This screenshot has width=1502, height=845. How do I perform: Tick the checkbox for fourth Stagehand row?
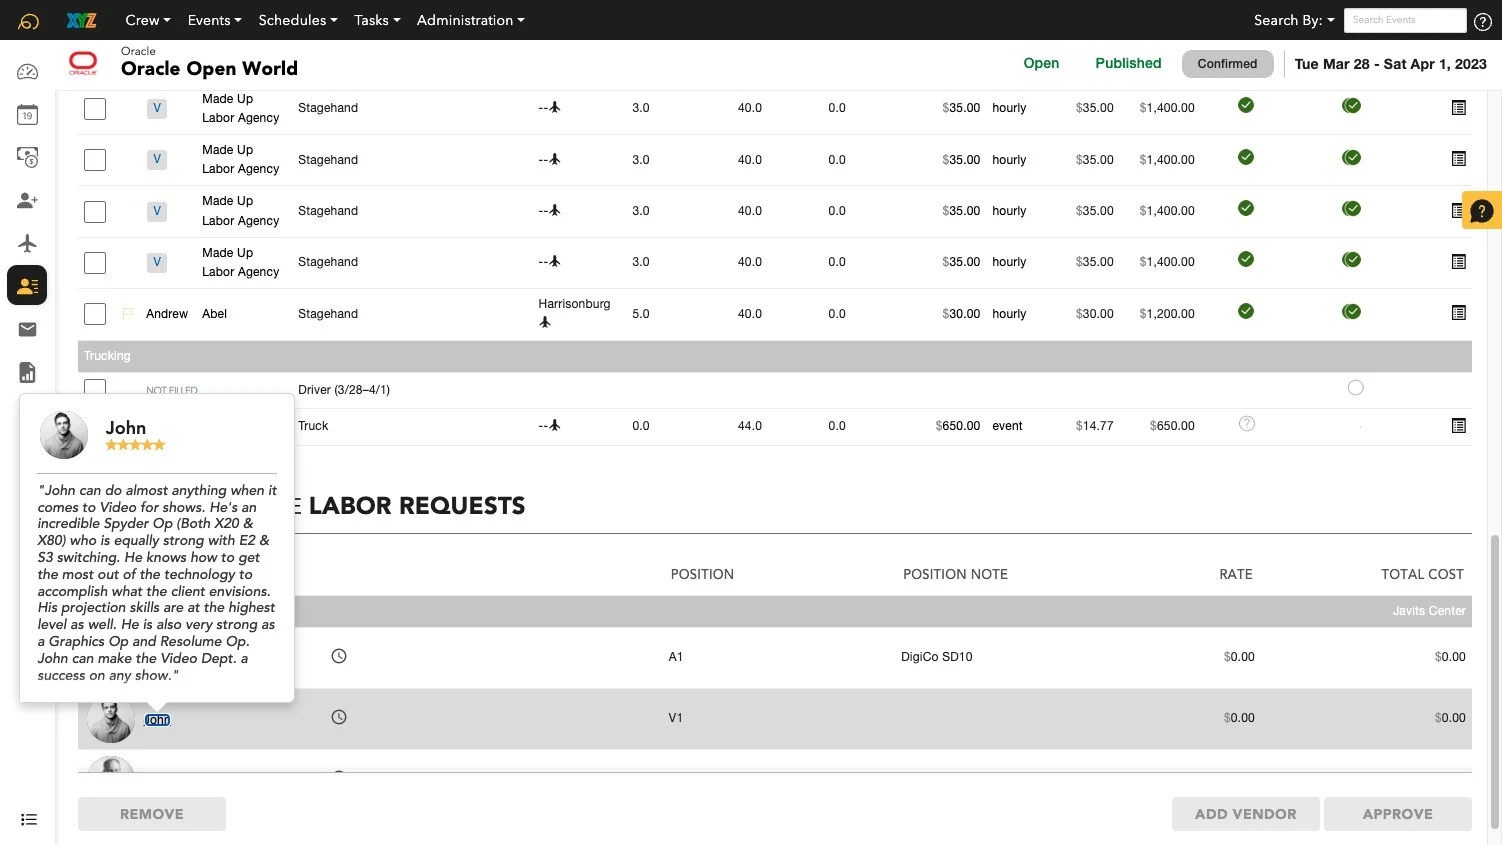point(95,262)
